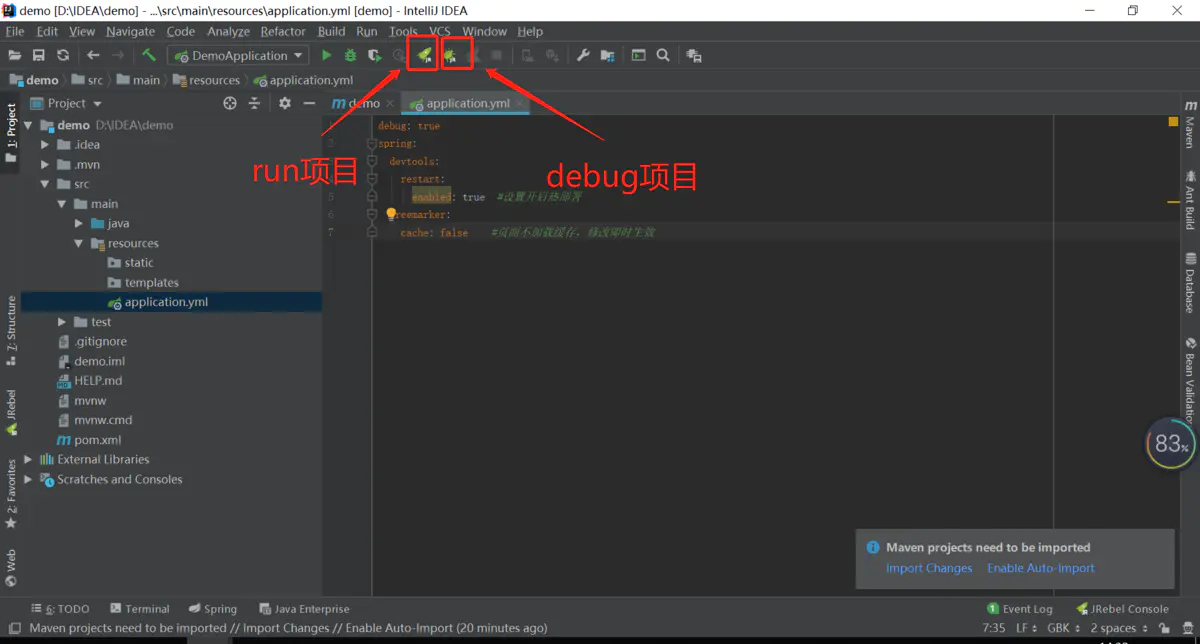The width and height of the screenshot is (1200, 644).
Task: Debug the project with JRebel bug icon
Action: tap(450, 56)
